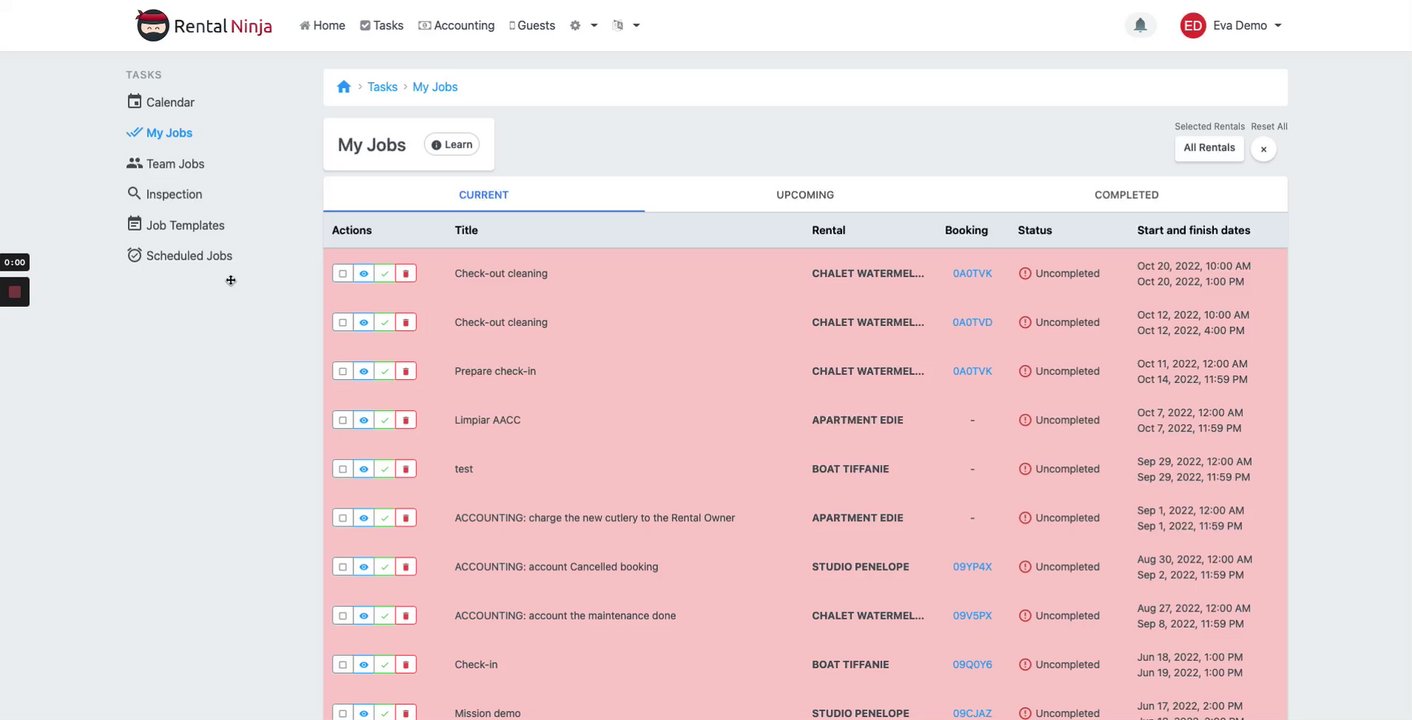Viewport: 1412px width, 720px height.
Task: Open the All Rentals selector
Action: tap(1209, 148)
